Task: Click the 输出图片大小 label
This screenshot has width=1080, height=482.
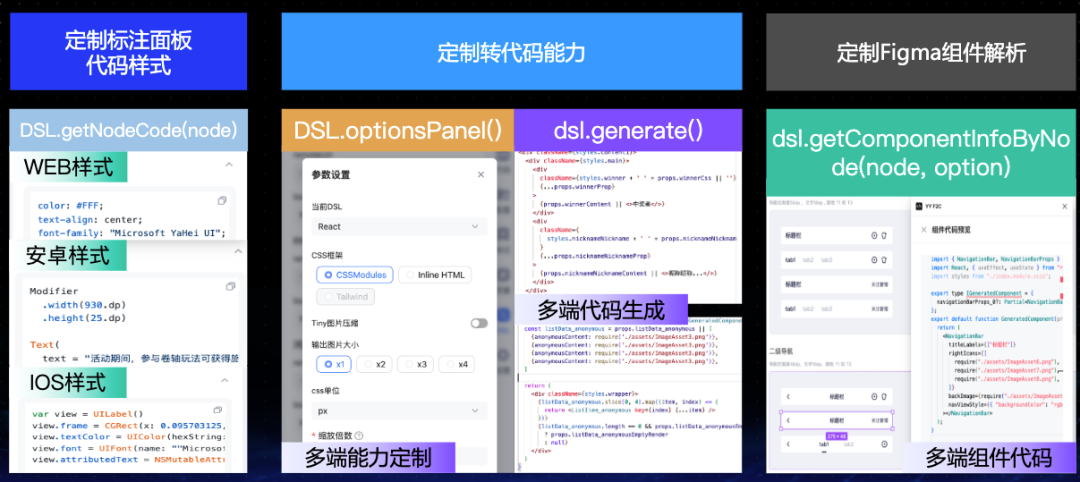Action: (335, 345)
